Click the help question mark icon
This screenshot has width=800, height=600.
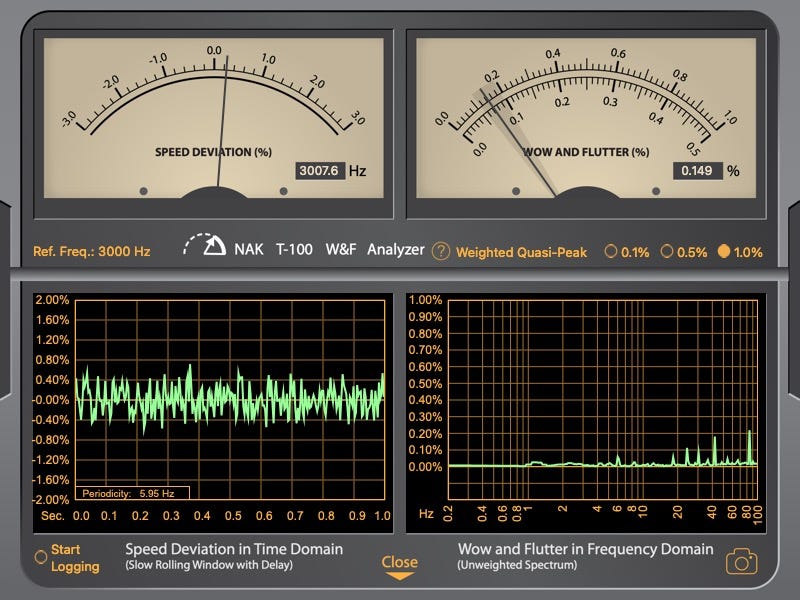(x=441, y=251)
